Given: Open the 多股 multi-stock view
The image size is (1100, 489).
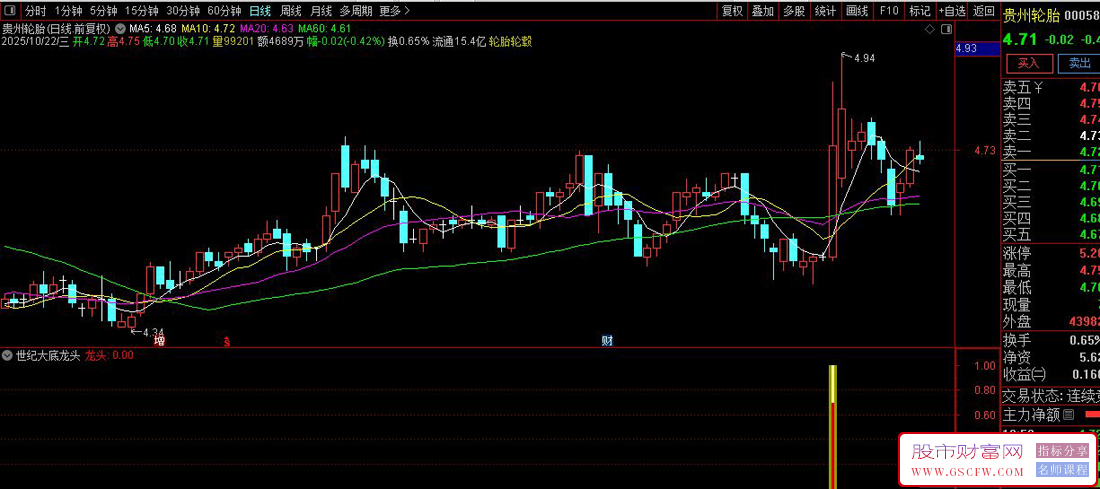Looking at the screenshot, I should (x=794, y=11).
